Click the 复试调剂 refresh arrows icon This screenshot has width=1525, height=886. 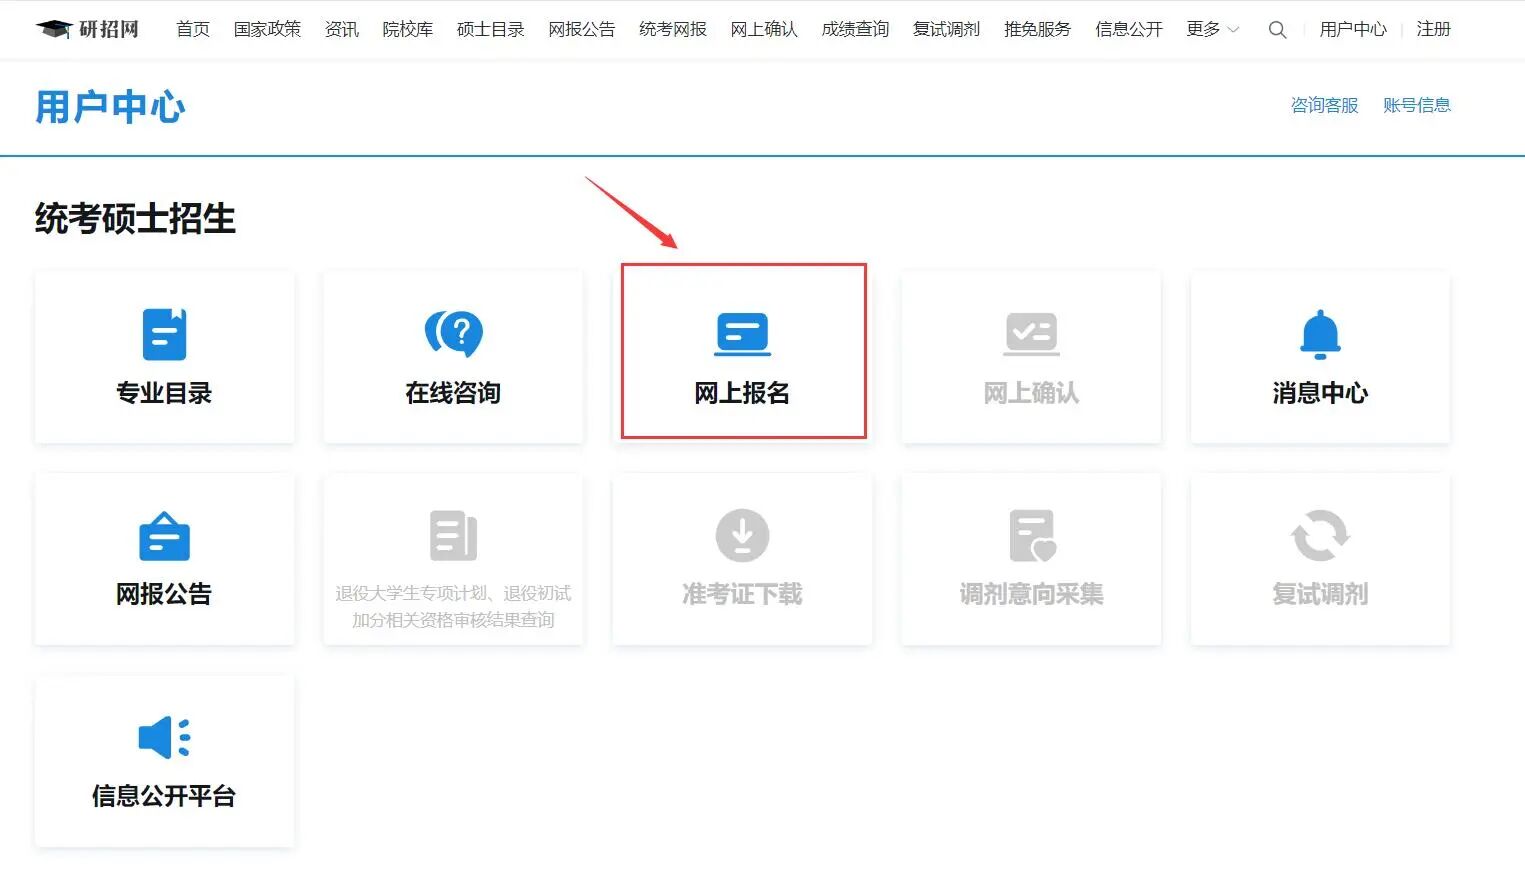click(1319, 536)
